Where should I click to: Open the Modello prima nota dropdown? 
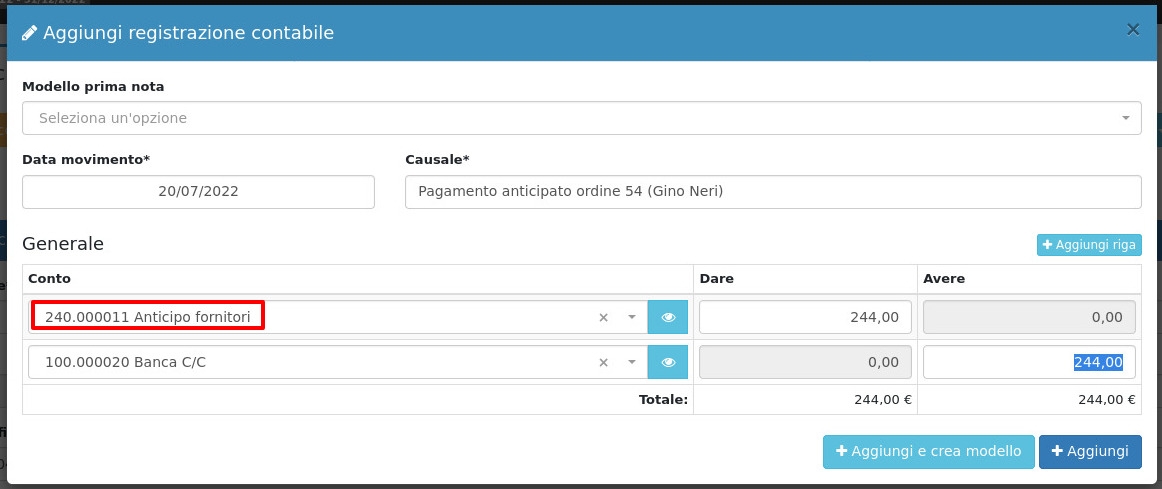click(581, 118)
